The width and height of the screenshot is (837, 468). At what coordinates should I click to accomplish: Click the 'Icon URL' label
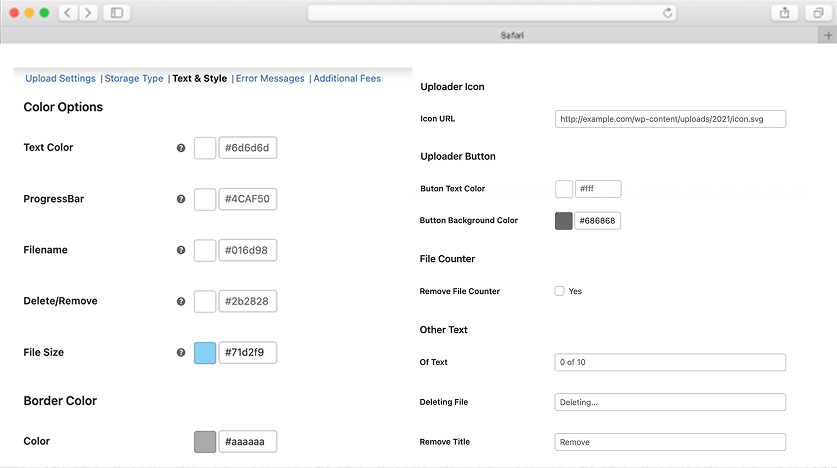(438, 119)
